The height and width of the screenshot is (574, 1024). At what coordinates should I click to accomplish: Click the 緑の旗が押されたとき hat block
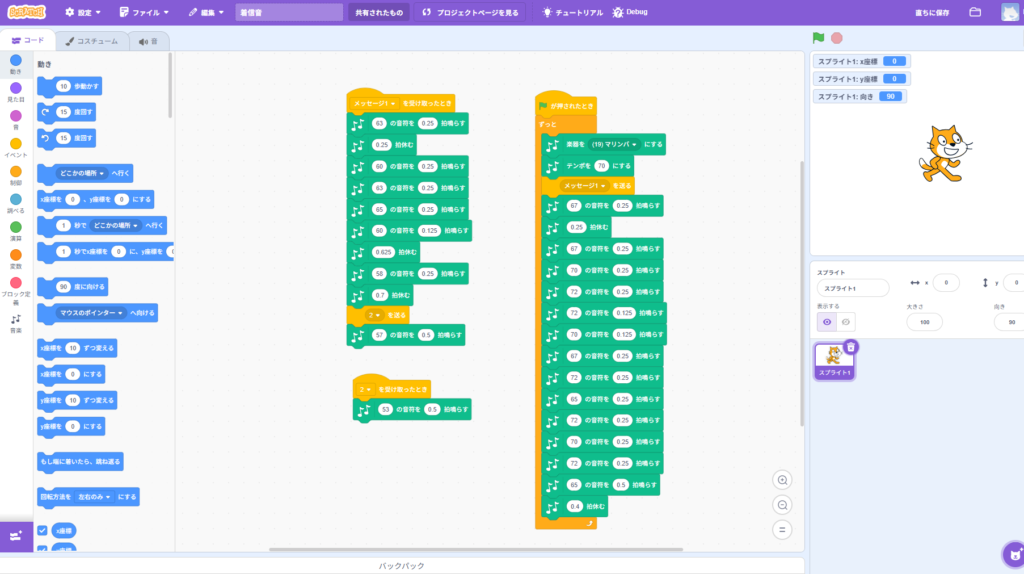(566, 104)
